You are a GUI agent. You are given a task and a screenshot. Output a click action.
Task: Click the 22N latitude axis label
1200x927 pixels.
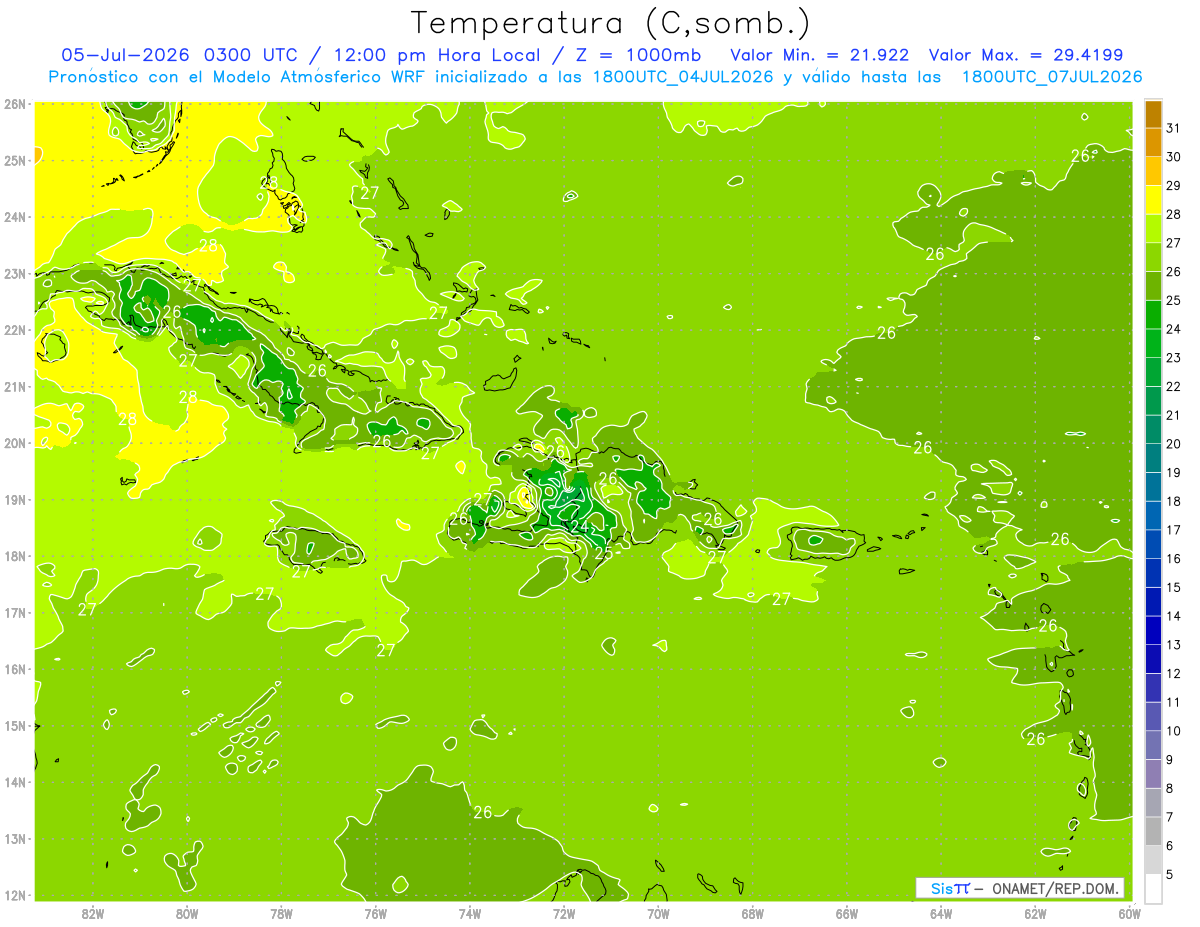pyautogui.click(x=15, y=330)
